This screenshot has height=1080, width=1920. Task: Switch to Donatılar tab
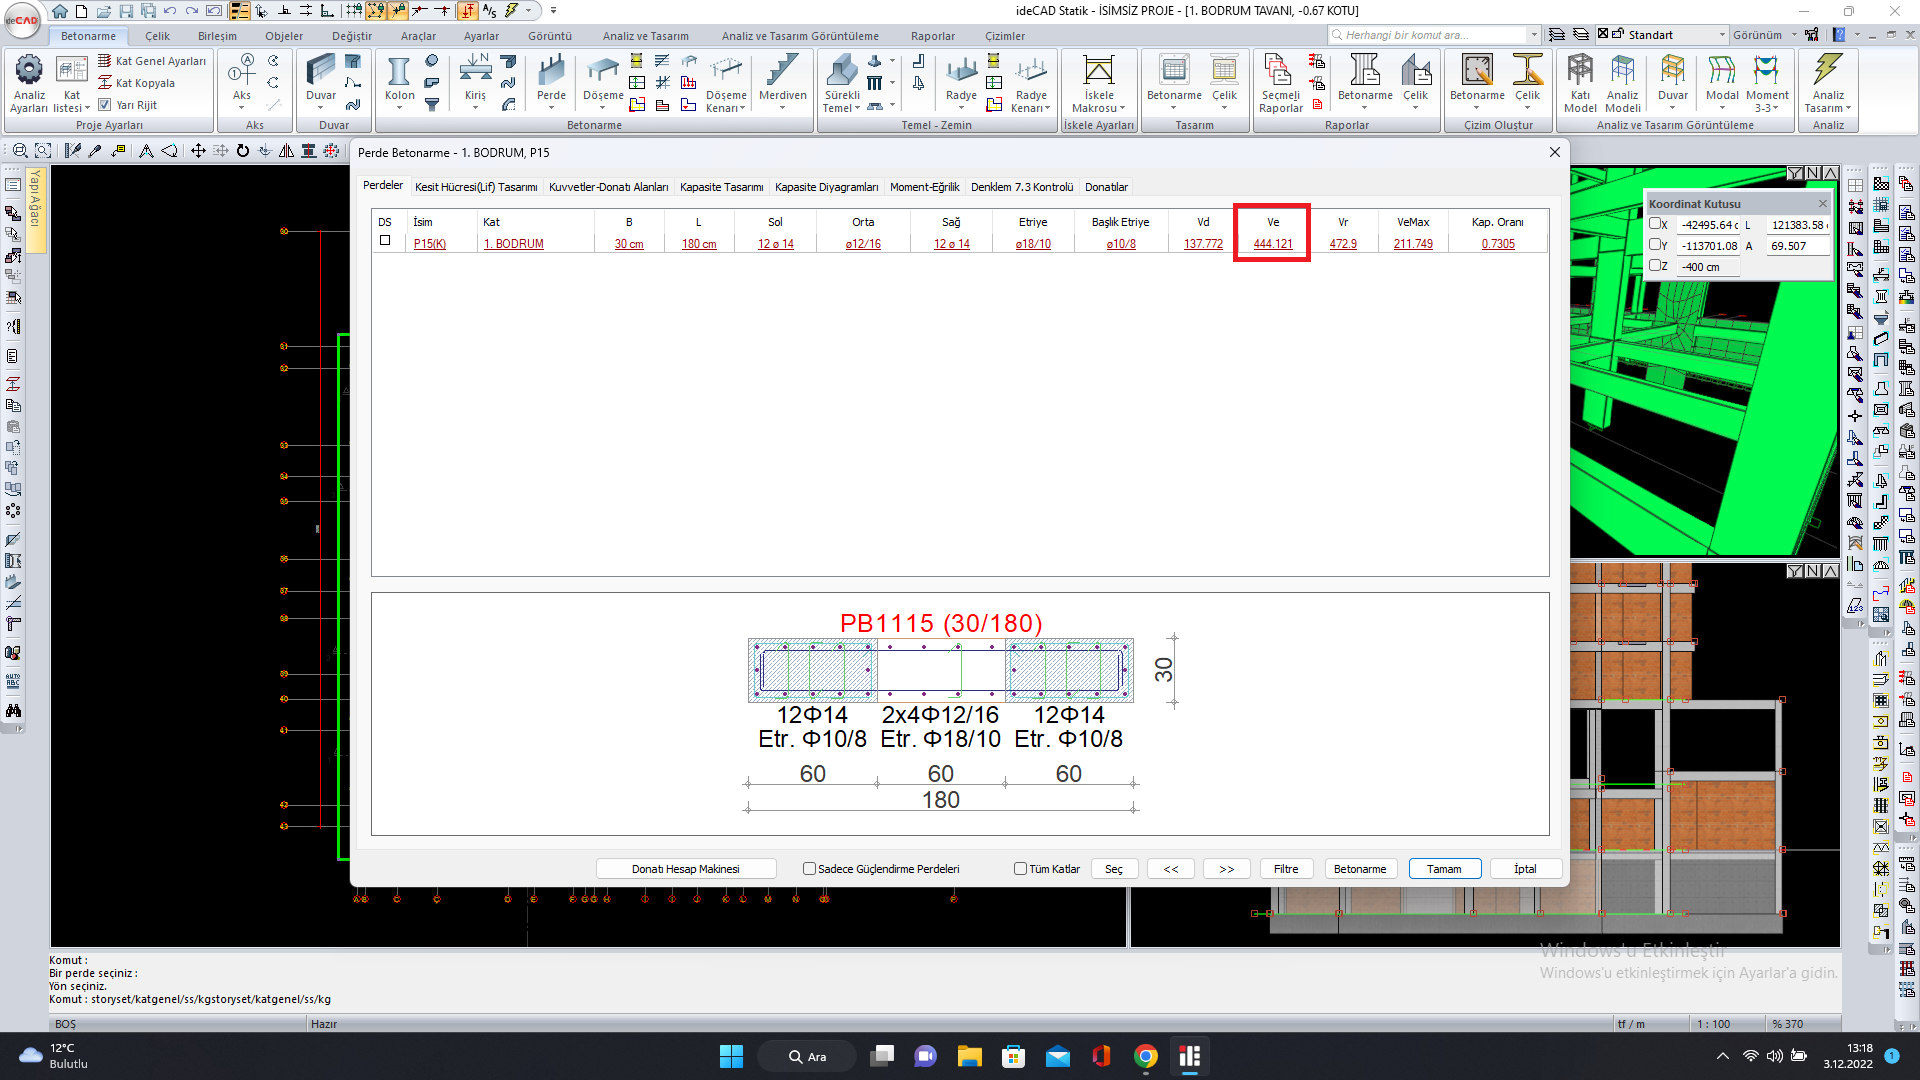(x=1106, y=187)
